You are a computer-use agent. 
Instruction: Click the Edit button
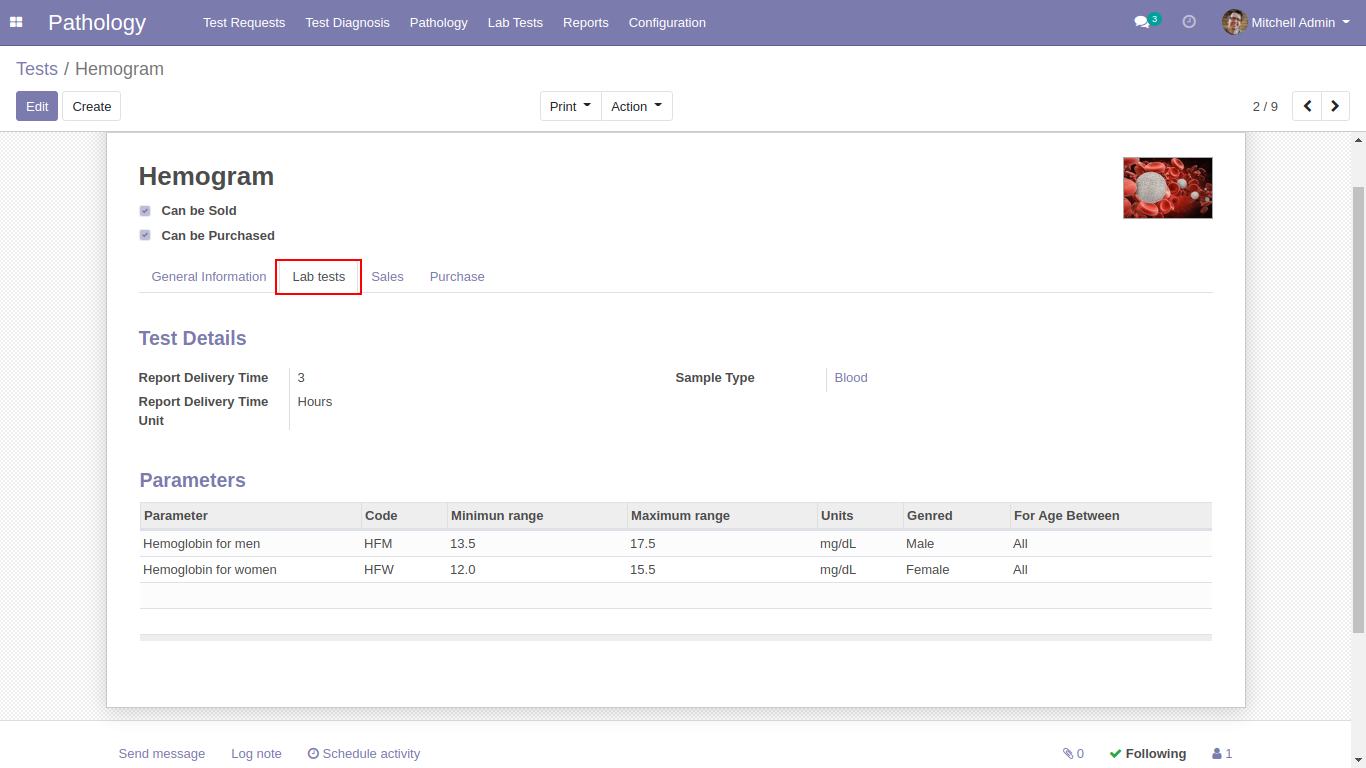(x=37, y=106)
